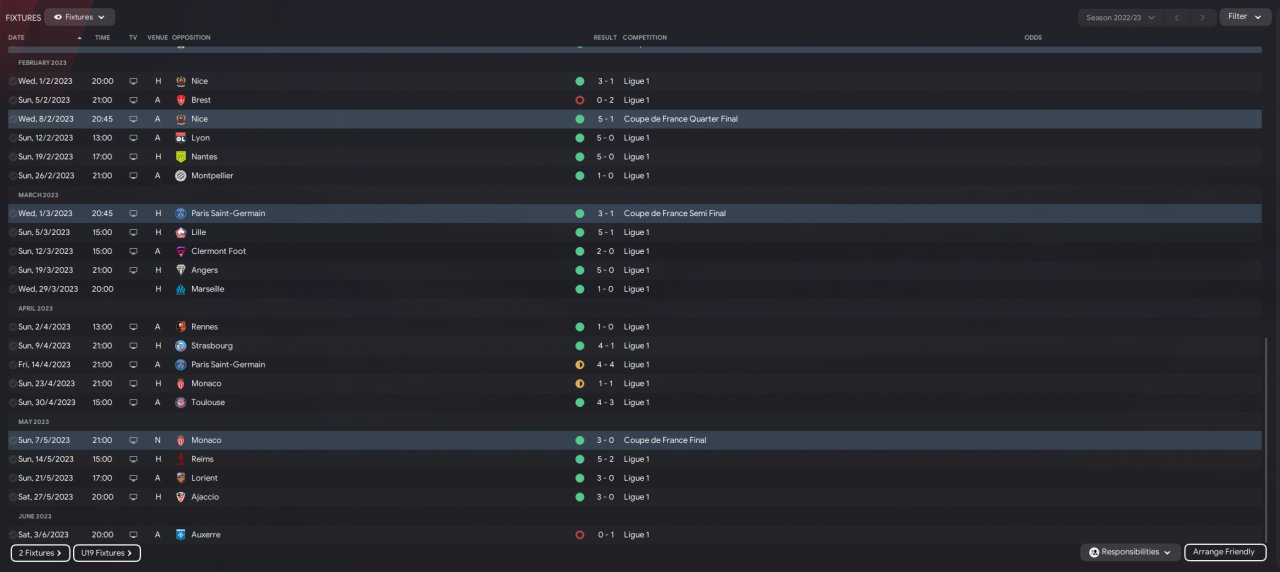Click the green win indicator for Lille match
This screenshot has height=572, width=1280.
point(579,232)
